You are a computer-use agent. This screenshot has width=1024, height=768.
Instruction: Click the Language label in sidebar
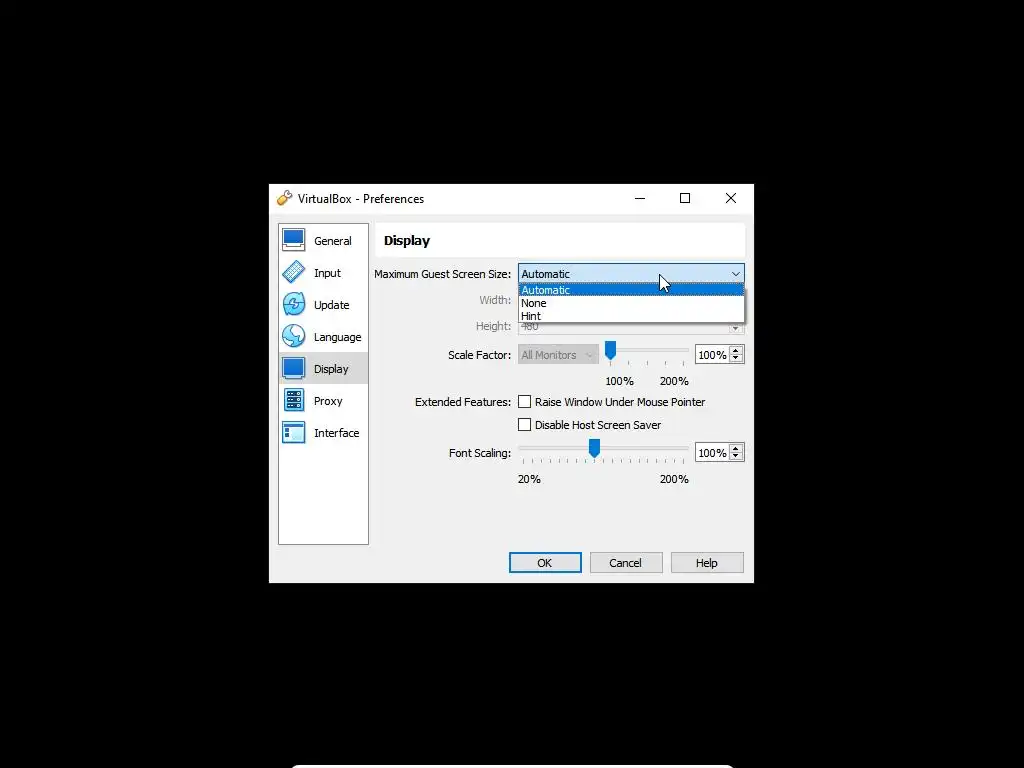(x=337, y=337)
